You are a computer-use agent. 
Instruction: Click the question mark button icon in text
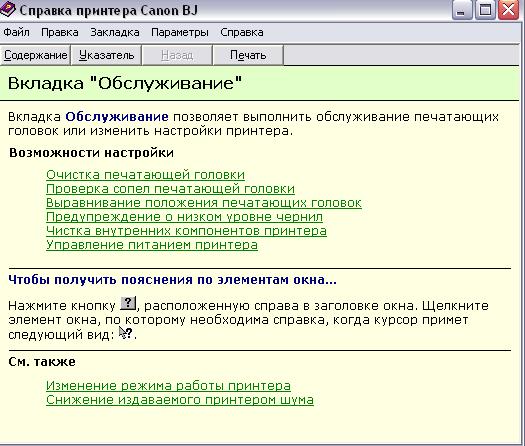128,303
